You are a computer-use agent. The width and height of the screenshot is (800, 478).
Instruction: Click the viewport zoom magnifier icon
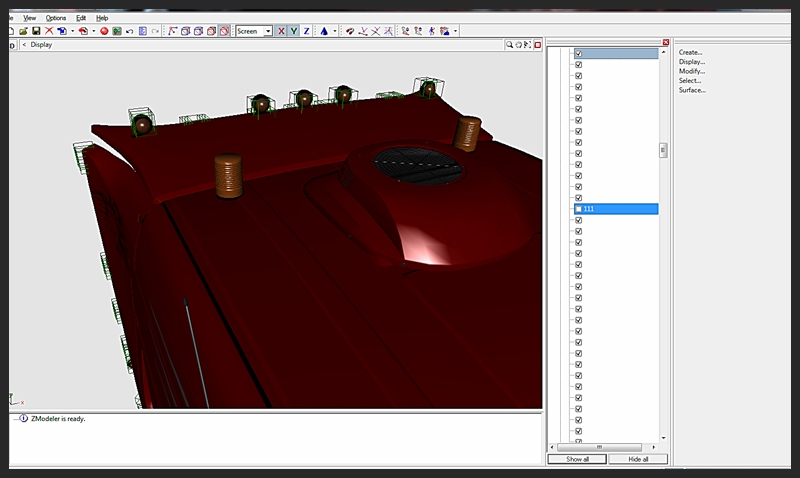509,45
